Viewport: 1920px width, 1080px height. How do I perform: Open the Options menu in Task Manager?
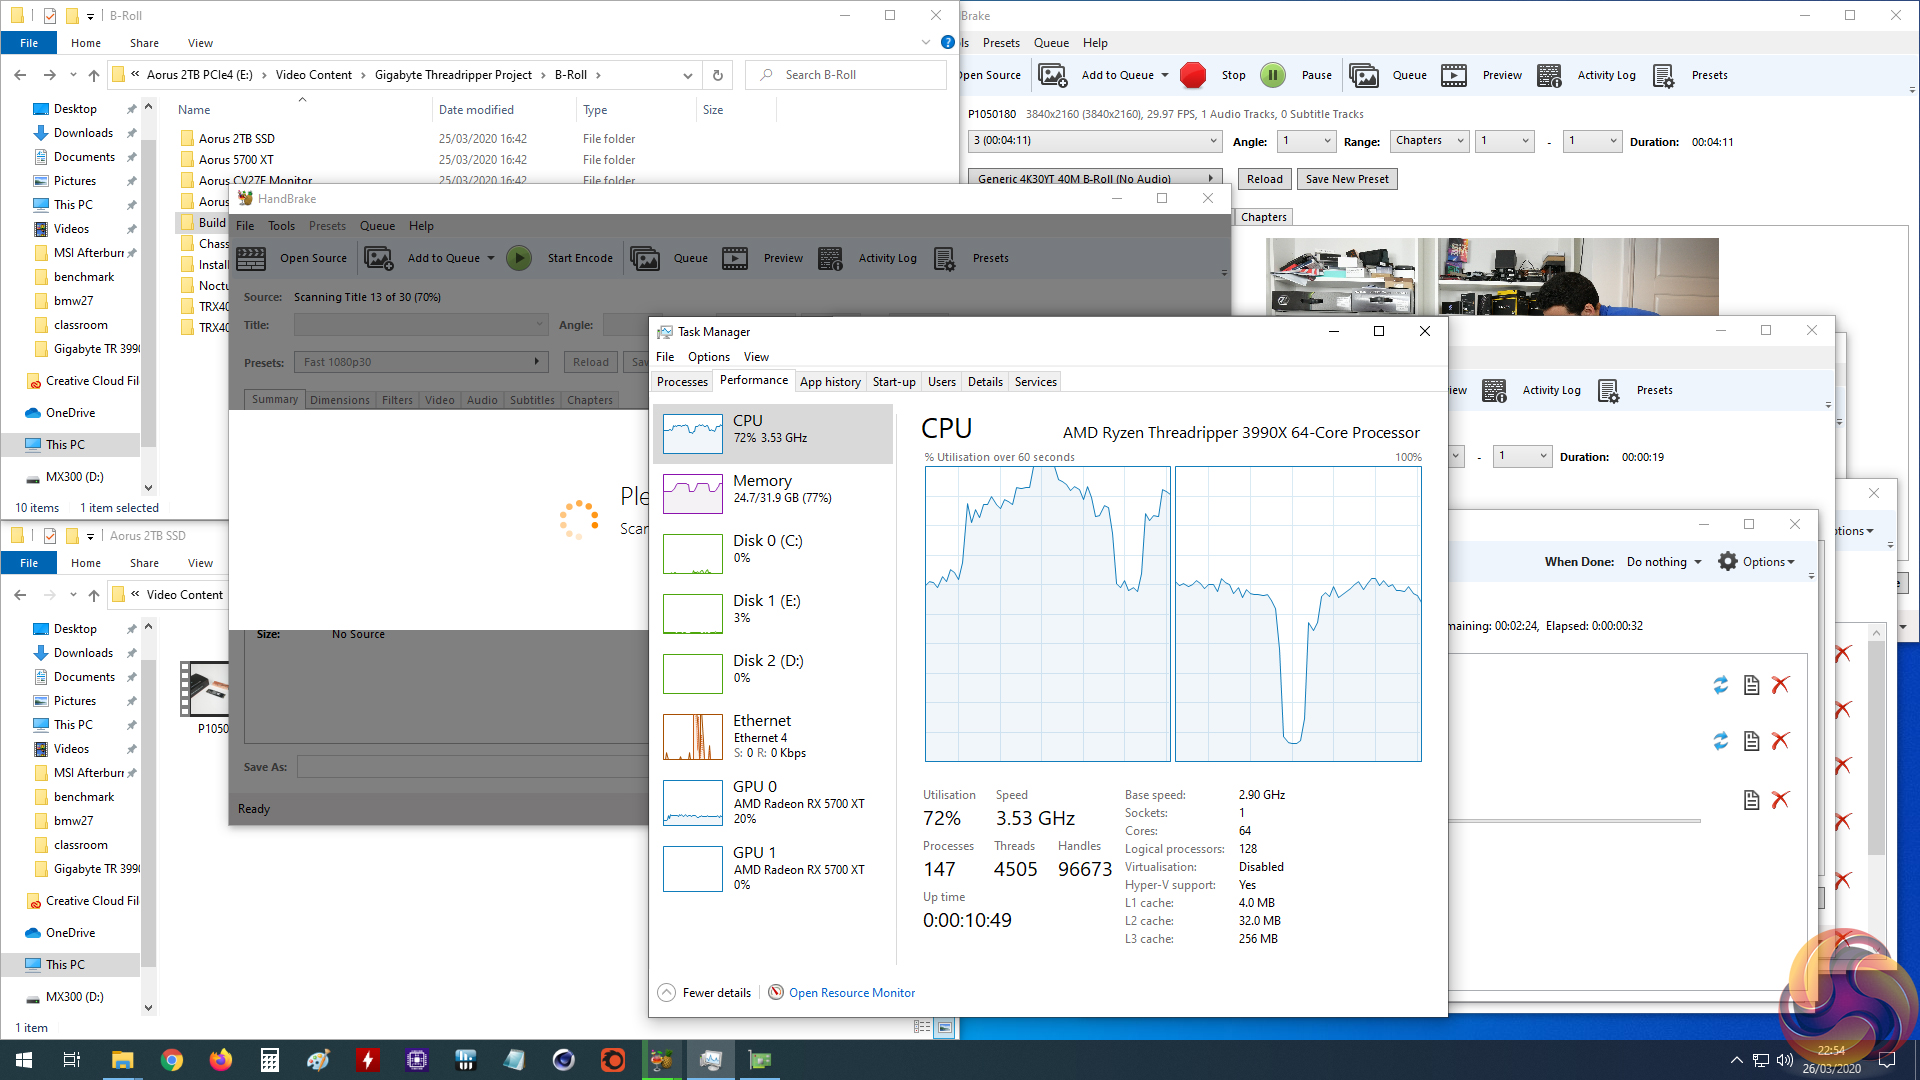tap(708, 357)
